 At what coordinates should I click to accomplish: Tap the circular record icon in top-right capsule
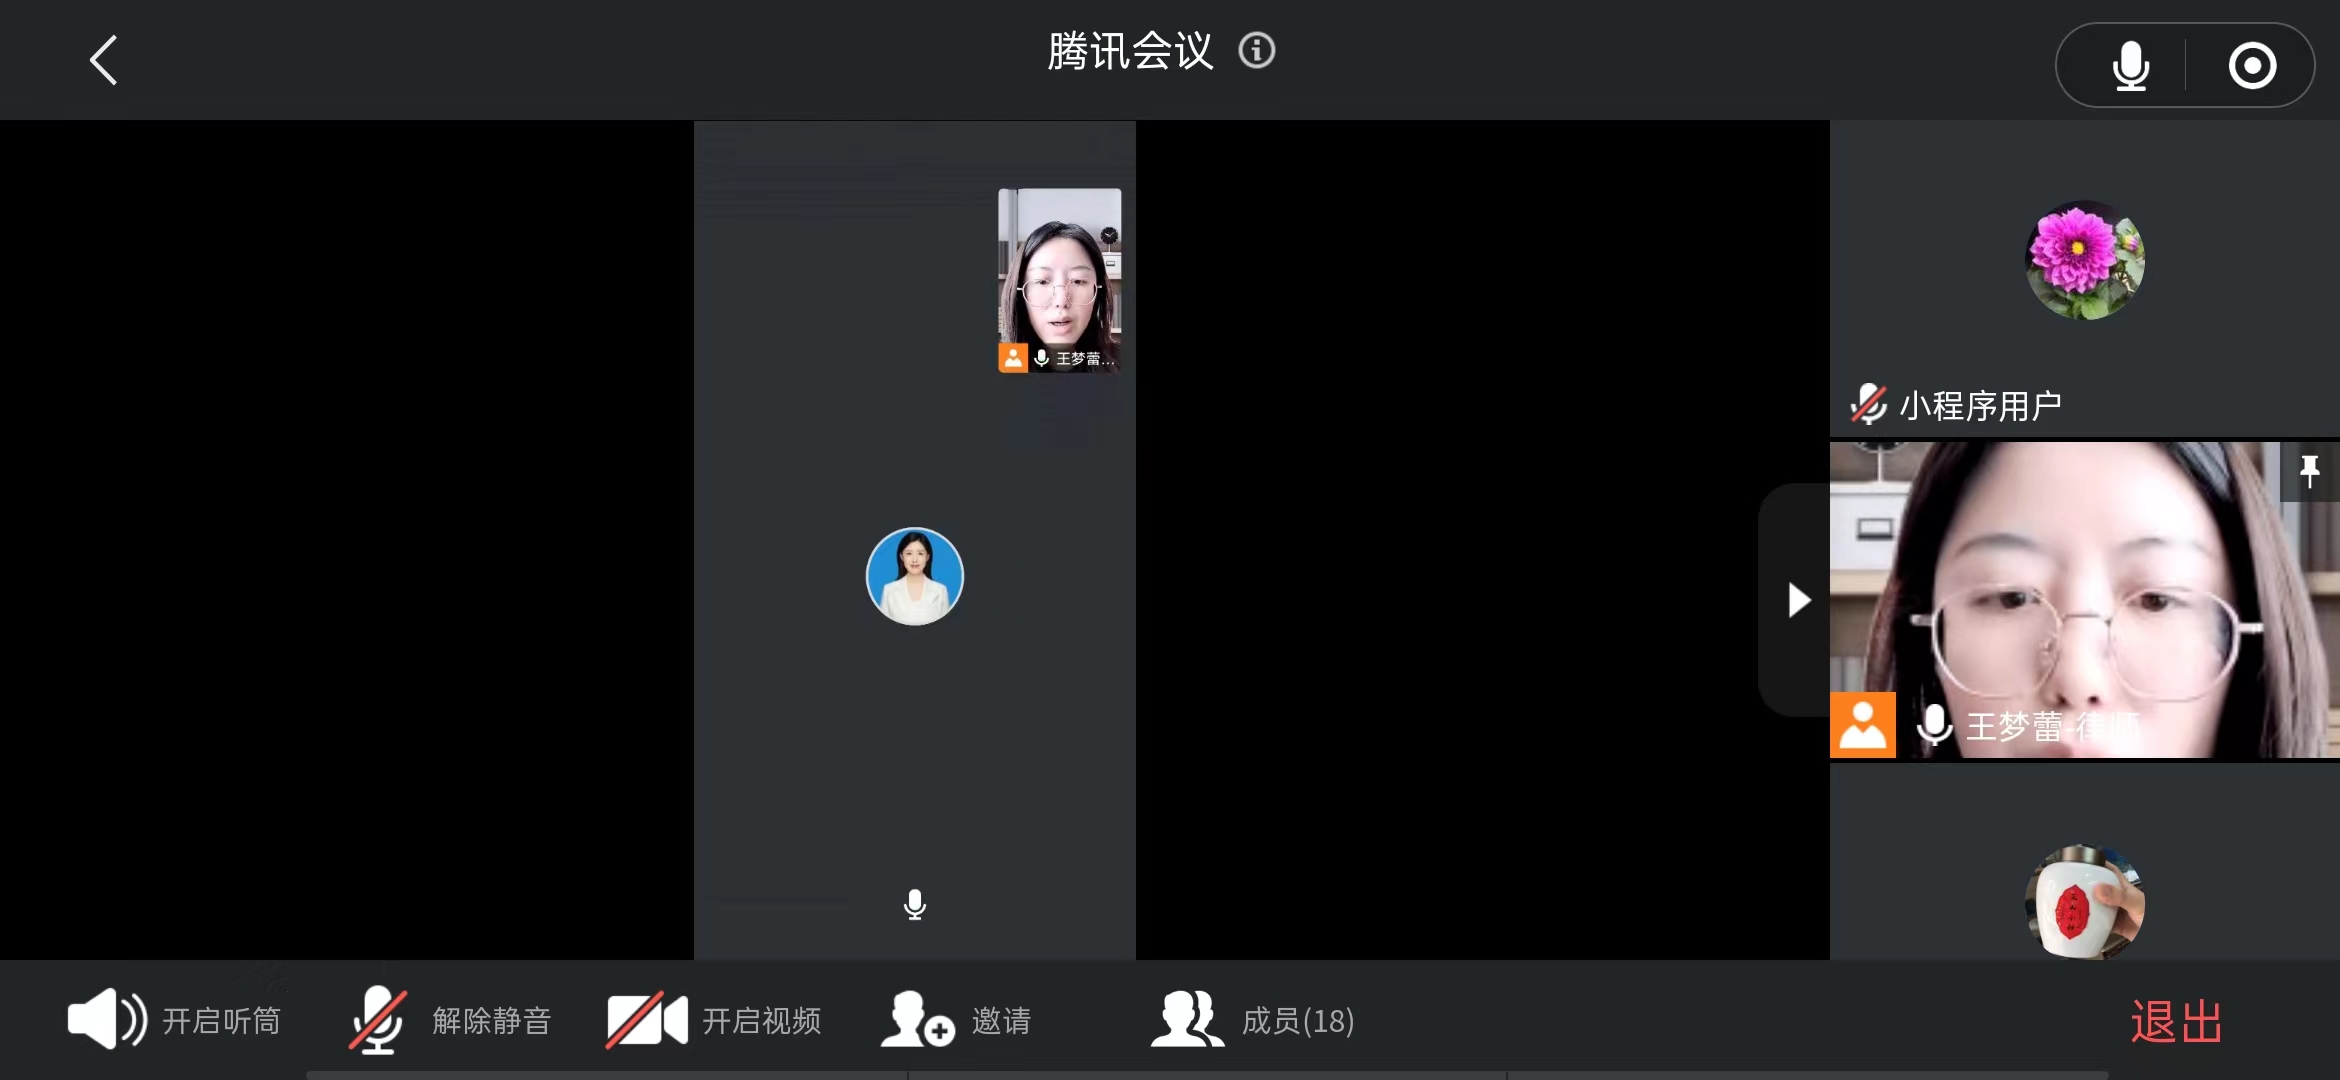[x=2252, y=66]
